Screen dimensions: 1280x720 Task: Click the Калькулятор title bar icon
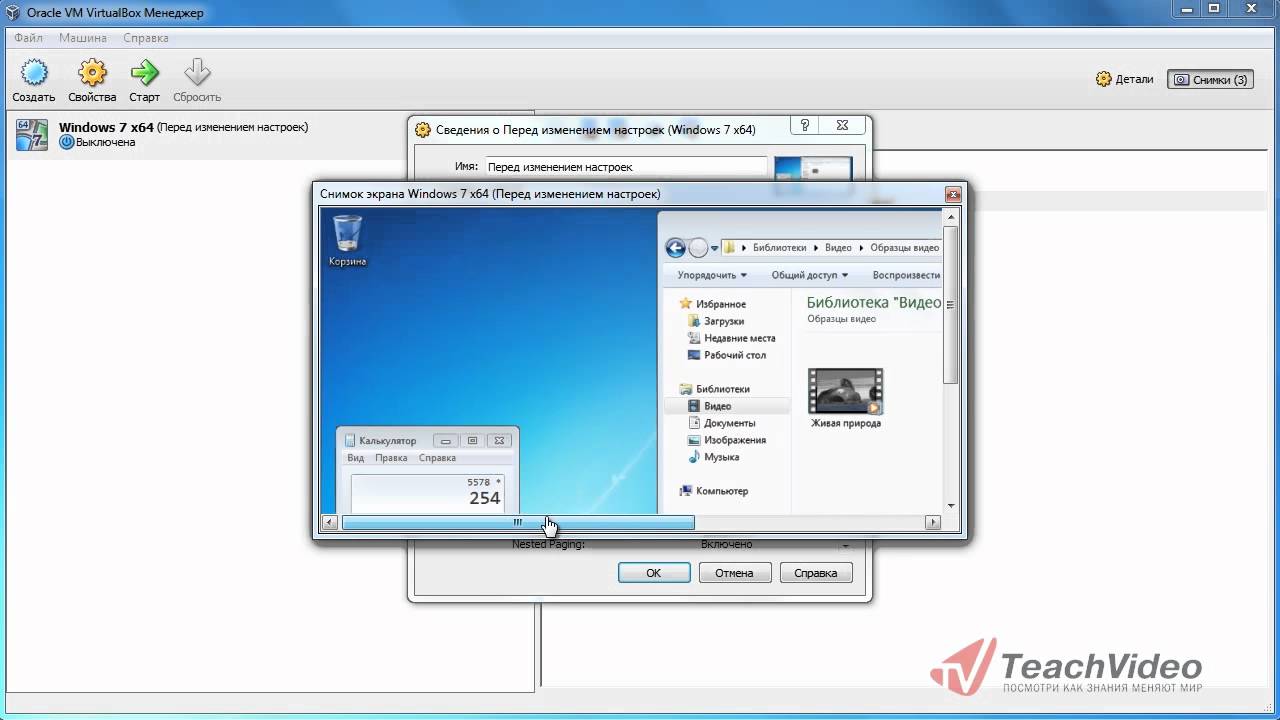tap(350, 441)
